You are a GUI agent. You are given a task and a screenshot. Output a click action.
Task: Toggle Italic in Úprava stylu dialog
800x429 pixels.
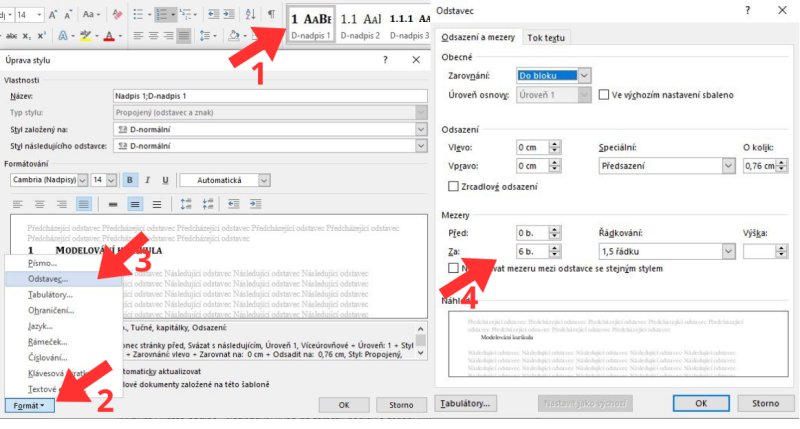click(x=147, y=180)
